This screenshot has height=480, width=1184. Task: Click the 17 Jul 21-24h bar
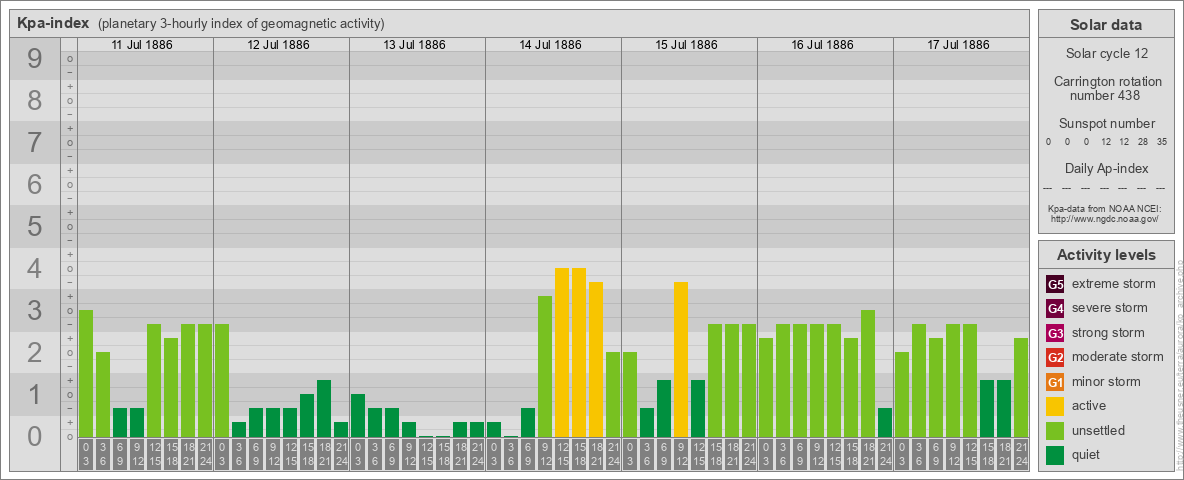click(1021, 387)
